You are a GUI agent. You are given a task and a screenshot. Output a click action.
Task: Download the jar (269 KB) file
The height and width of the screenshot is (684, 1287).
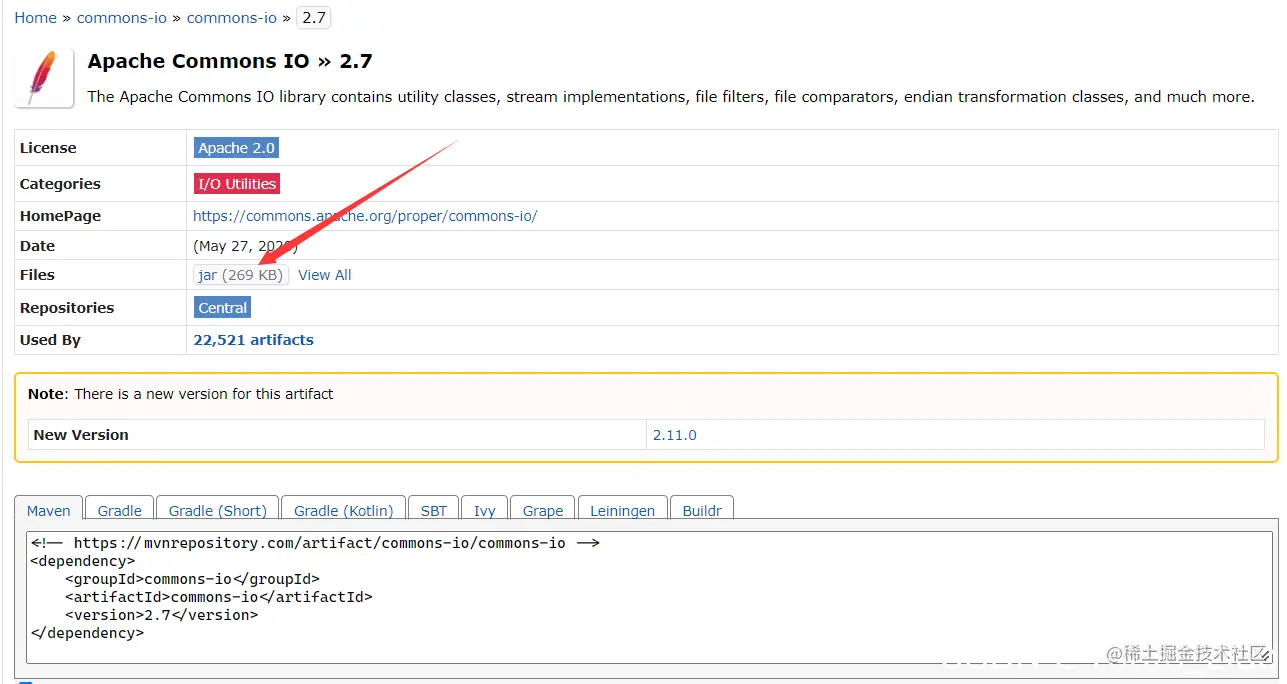pyautogui.click(x=241, y=275)
